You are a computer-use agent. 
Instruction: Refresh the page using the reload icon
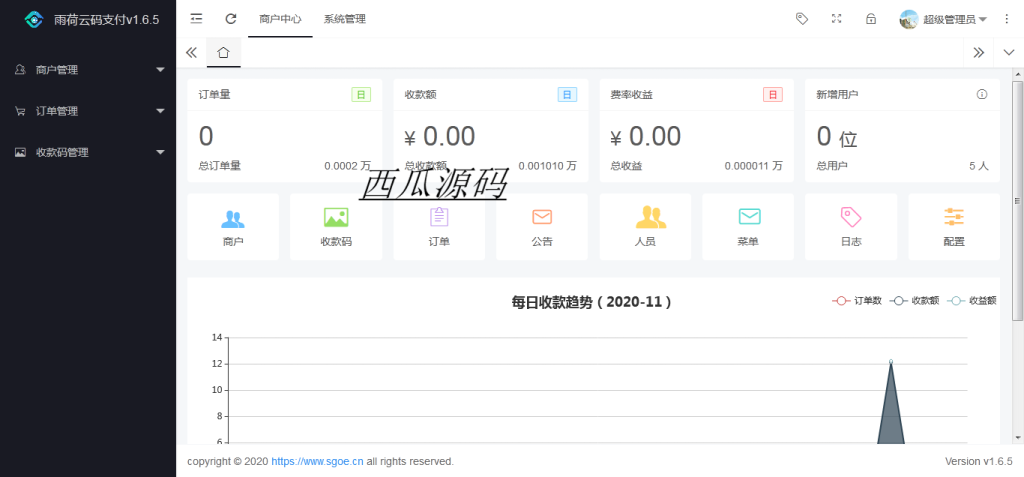click(231, 19)
